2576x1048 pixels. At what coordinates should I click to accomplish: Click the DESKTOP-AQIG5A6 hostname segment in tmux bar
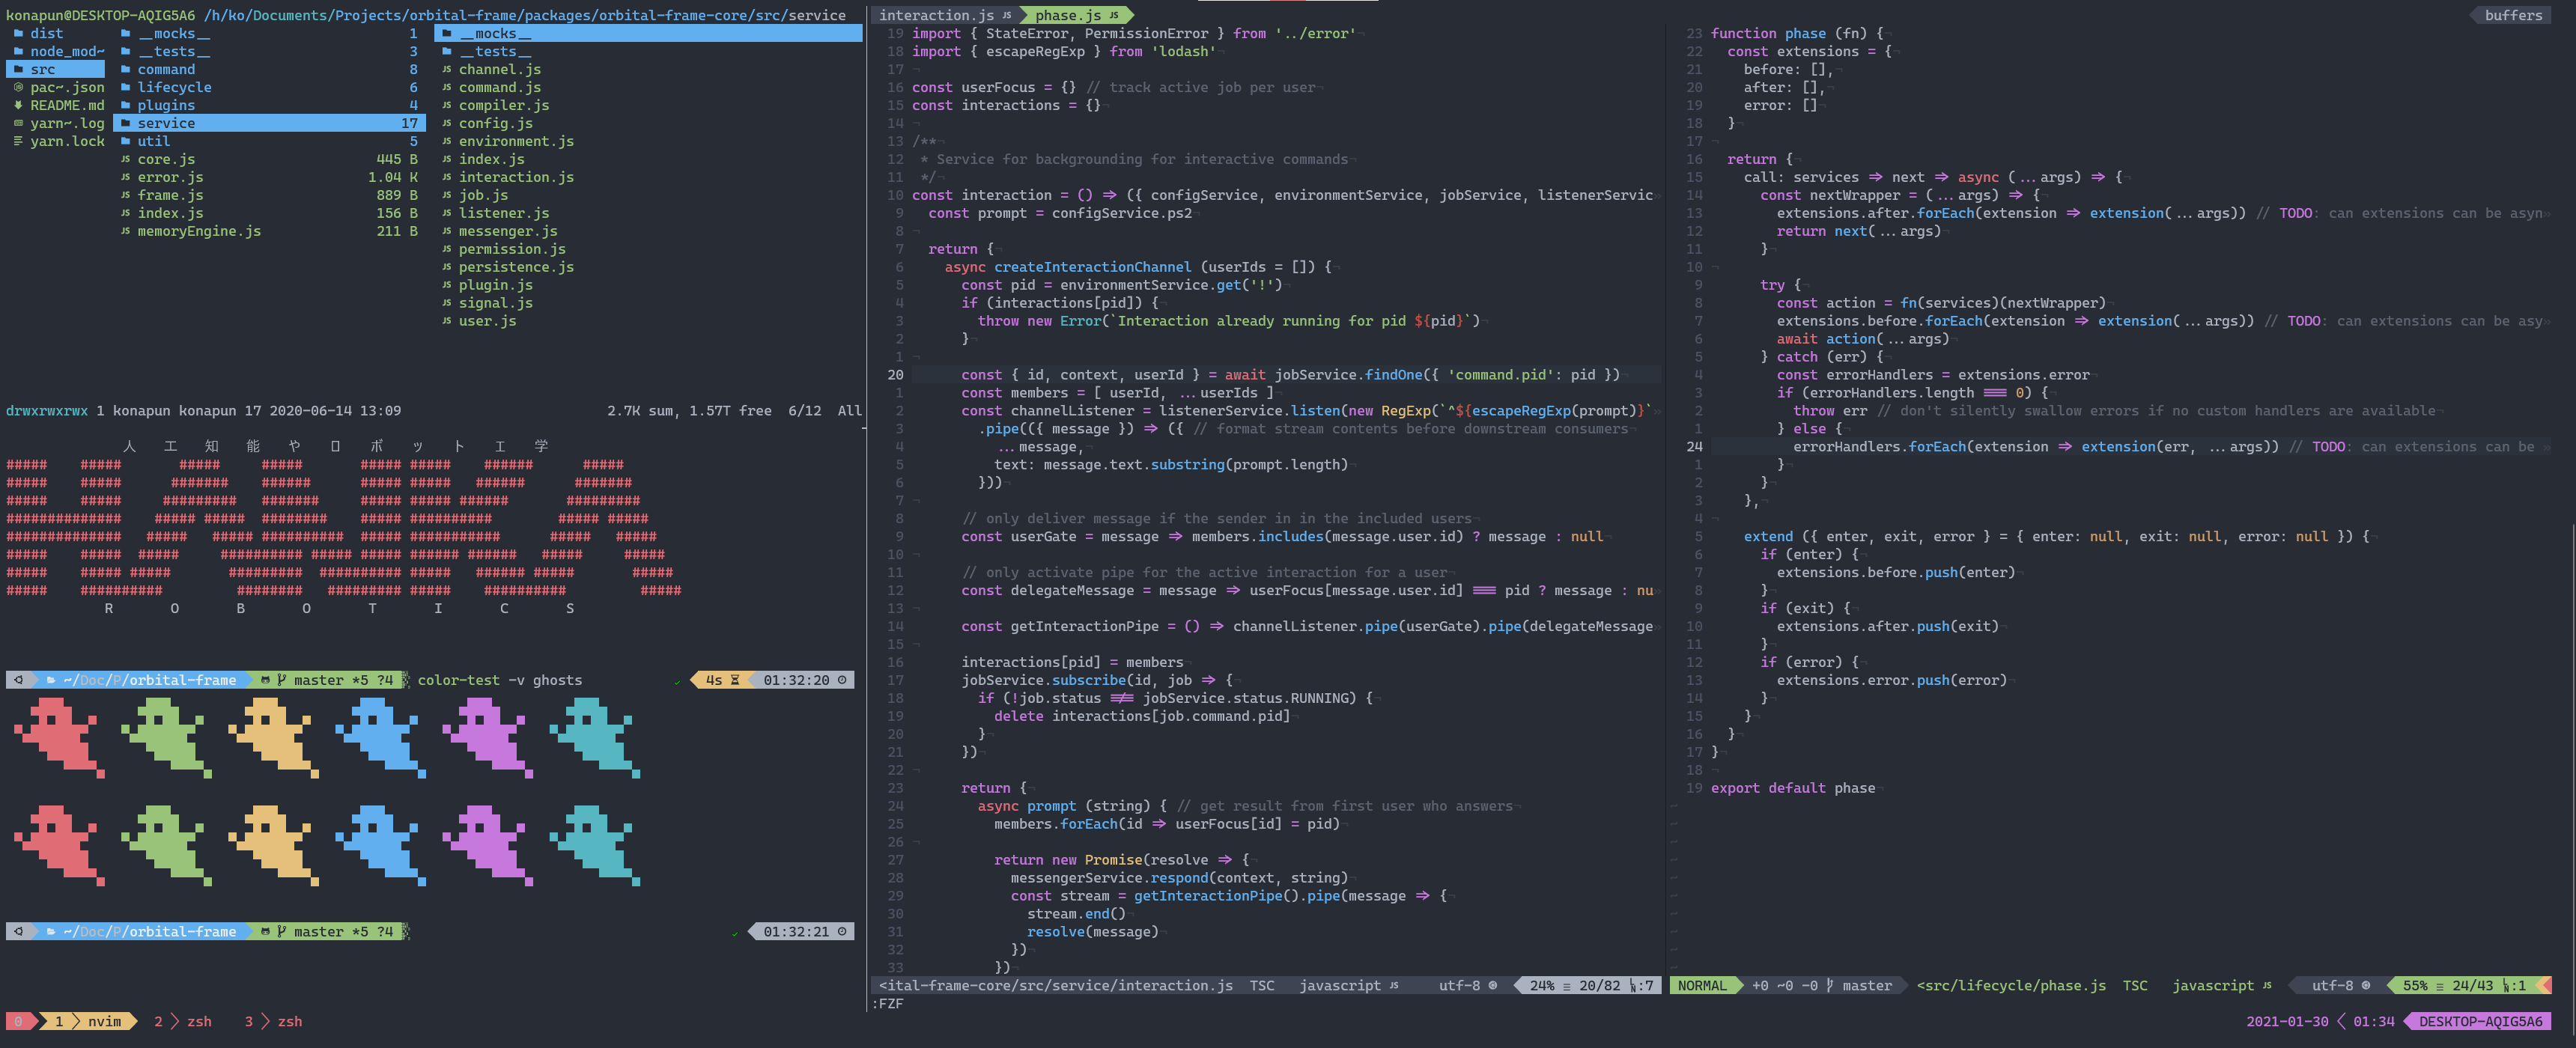[2480, 1021]
